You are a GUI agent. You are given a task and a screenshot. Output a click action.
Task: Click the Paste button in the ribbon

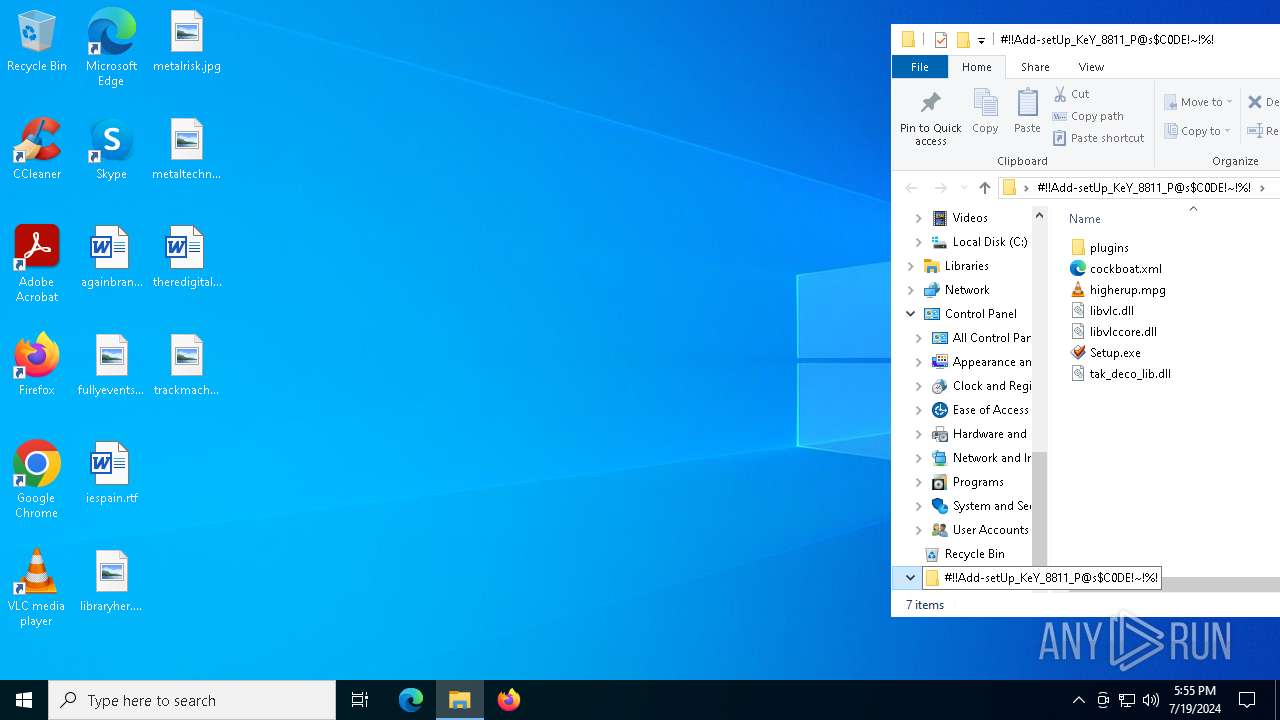pos(1027,111)
